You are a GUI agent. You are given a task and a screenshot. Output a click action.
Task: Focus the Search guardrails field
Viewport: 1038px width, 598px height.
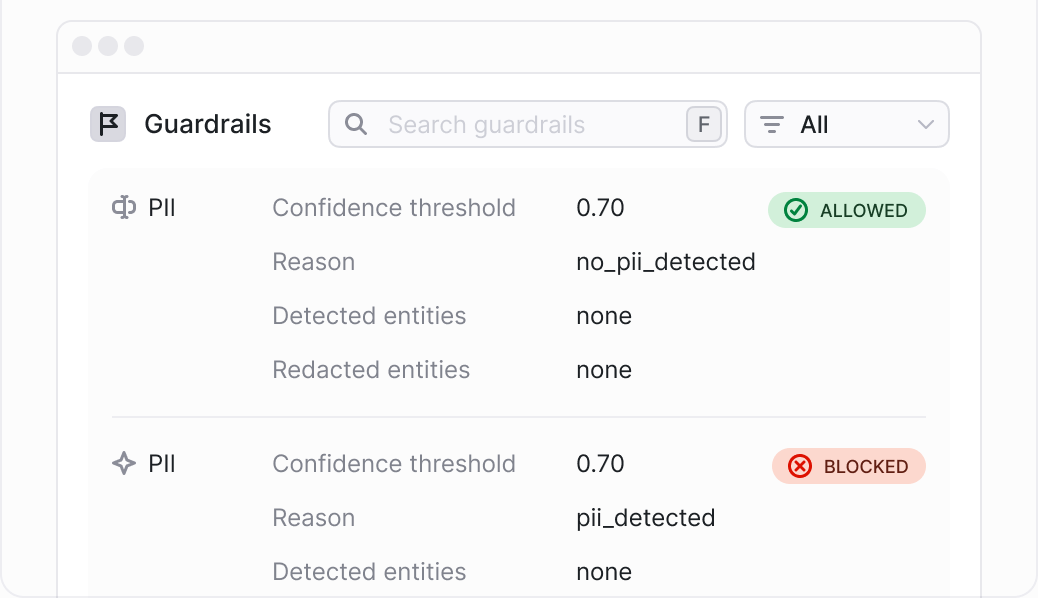point(528,124)
